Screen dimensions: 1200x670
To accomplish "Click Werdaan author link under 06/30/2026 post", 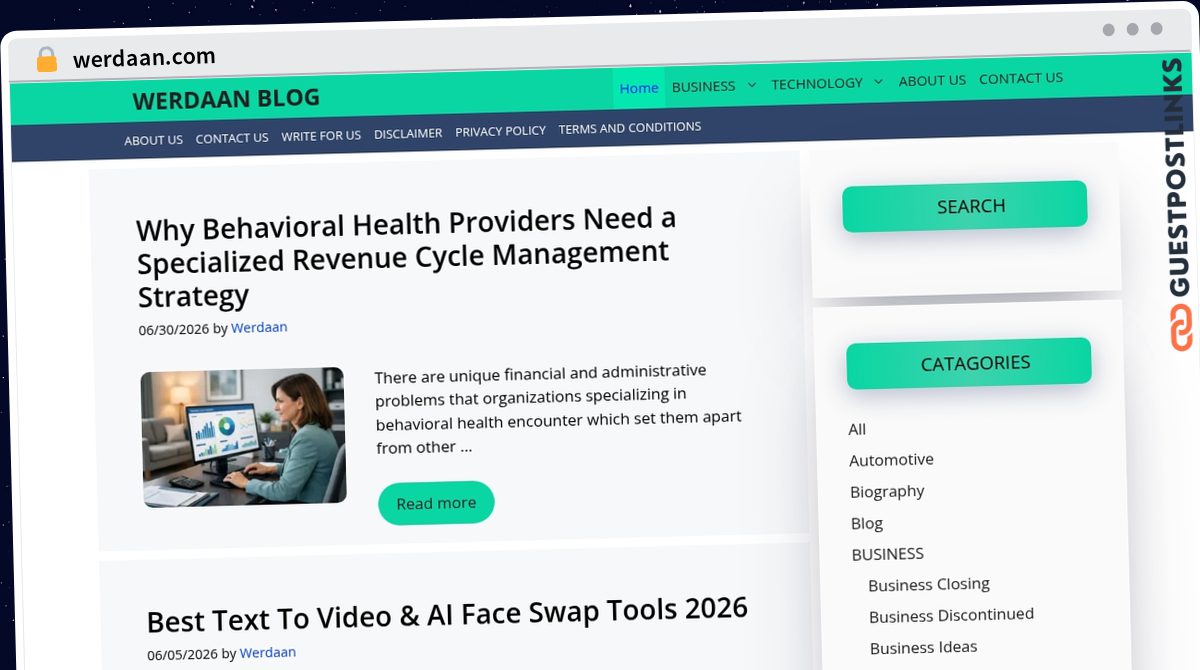I will click(259, 327).
